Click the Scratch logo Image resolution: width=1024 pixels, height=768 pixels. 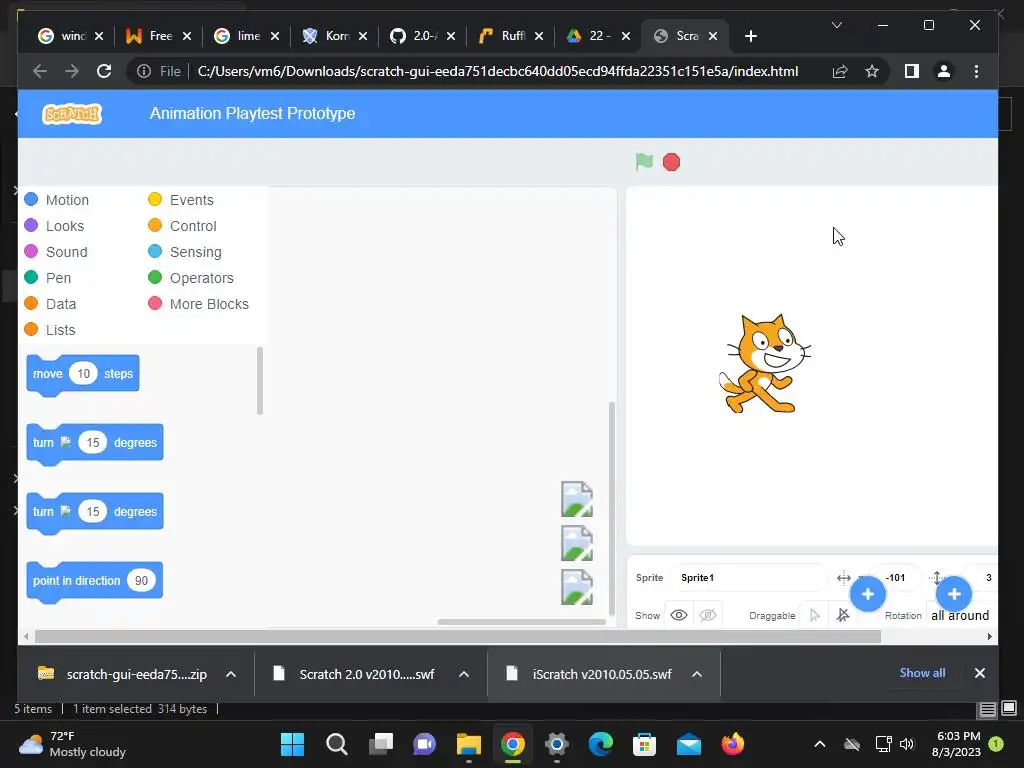point(72,114)
